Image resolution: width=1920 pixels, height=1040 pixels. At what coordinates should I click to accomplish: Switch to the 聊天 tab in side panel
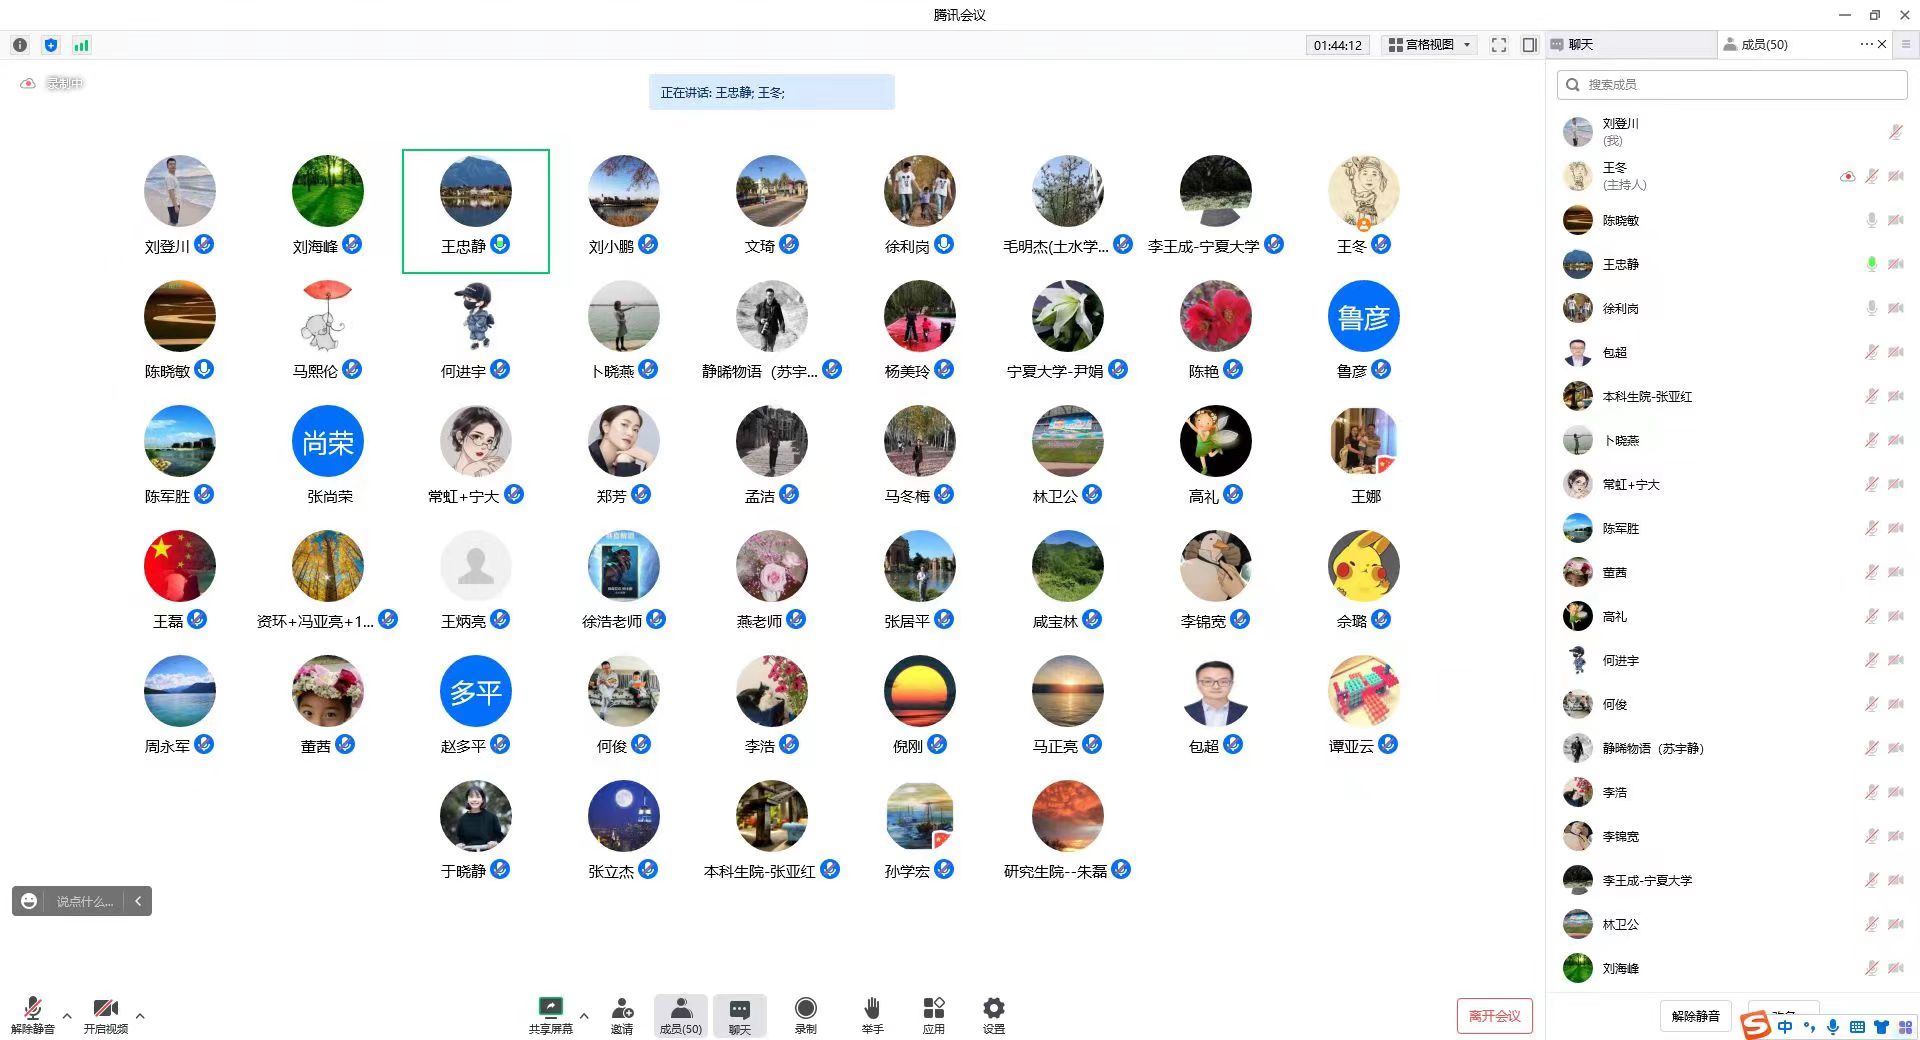tap(1630, 45)
